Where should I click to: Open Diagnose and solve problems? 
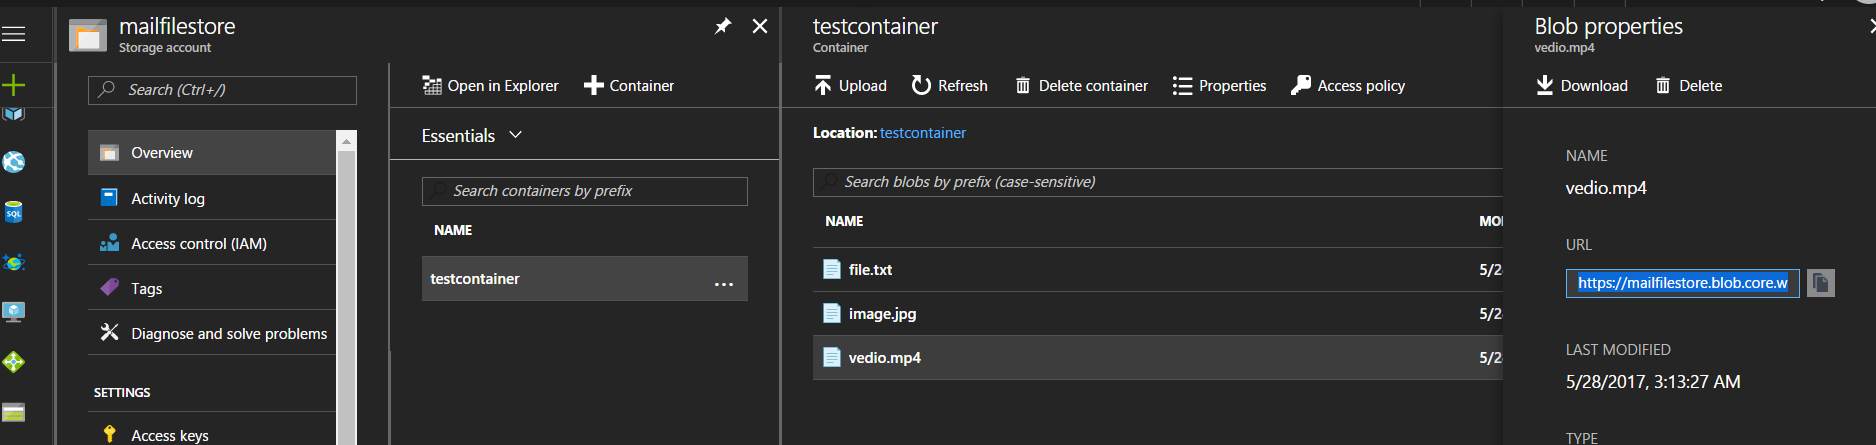tap(212, 333)
